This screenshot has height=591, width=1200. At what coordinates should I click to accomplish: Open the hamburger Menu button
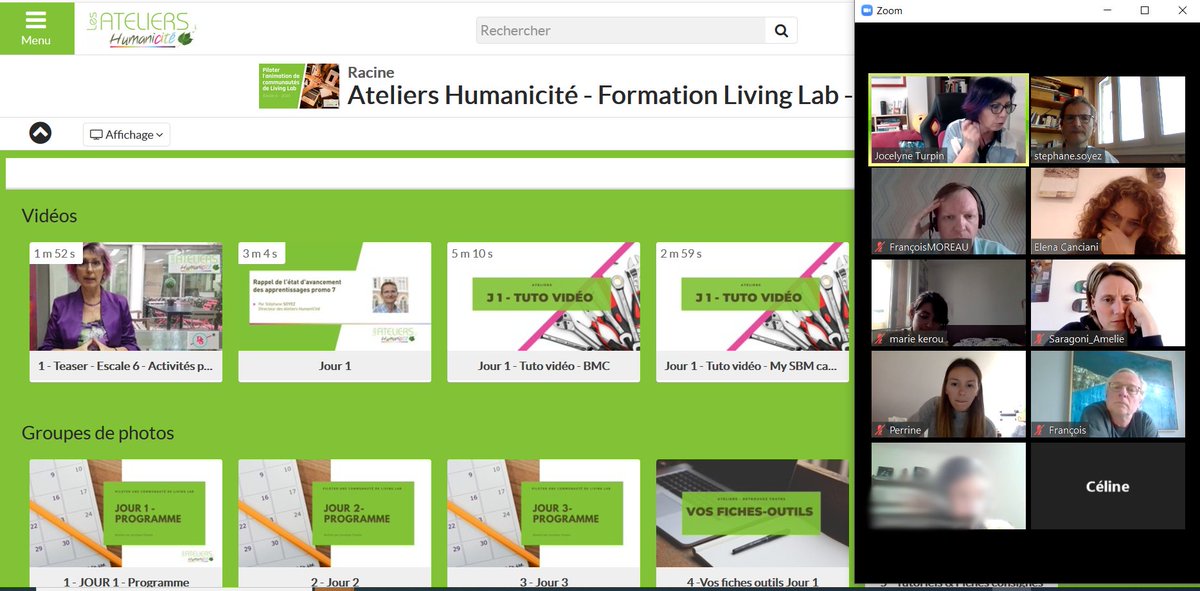pyautogui.click(x=36, y=29)
